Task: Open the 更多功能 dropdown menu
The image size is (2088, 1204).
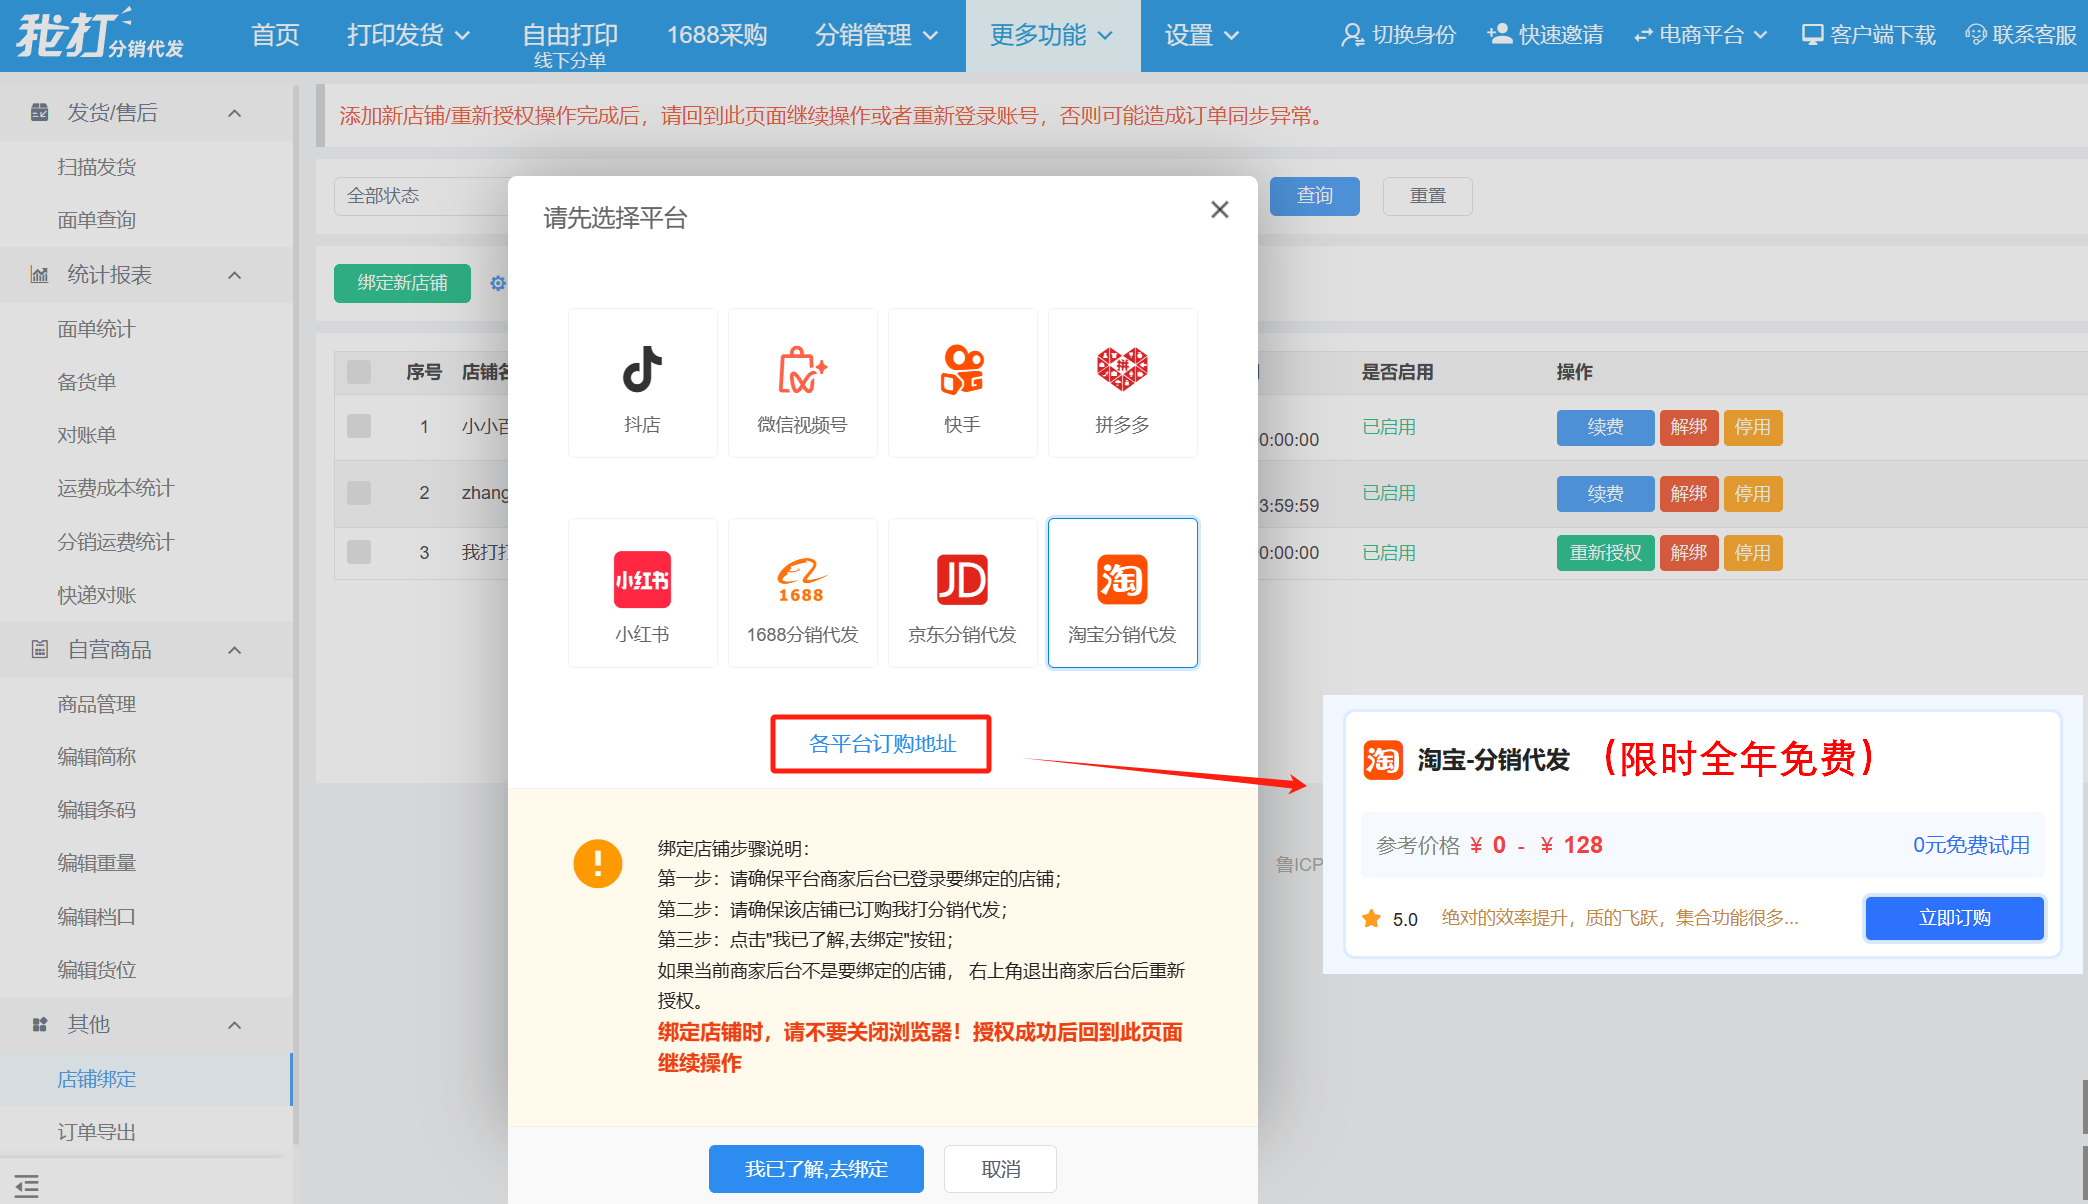Action: click(x=1052, y=35)
